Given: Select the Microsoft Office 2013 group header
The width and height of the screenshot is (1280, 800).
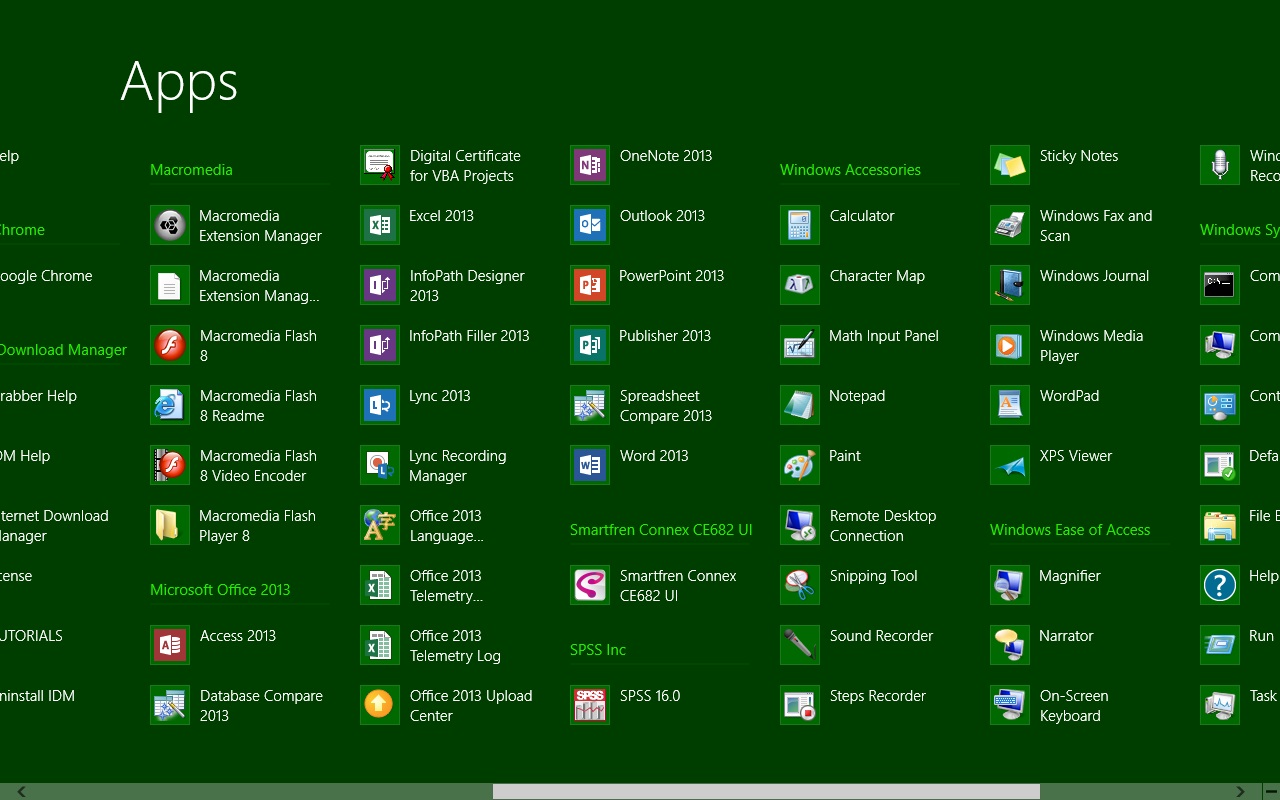Looking at the screenshot, I should click(220, 590).
